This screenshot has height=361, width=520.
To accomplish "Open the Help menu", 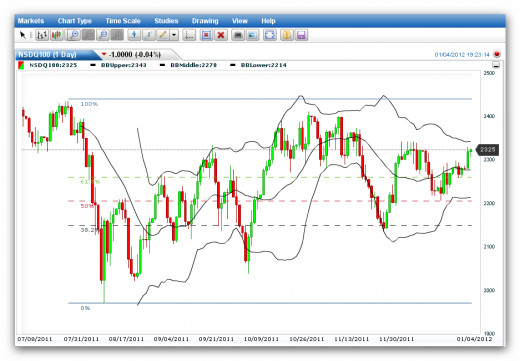I will [x=268, y=21].
